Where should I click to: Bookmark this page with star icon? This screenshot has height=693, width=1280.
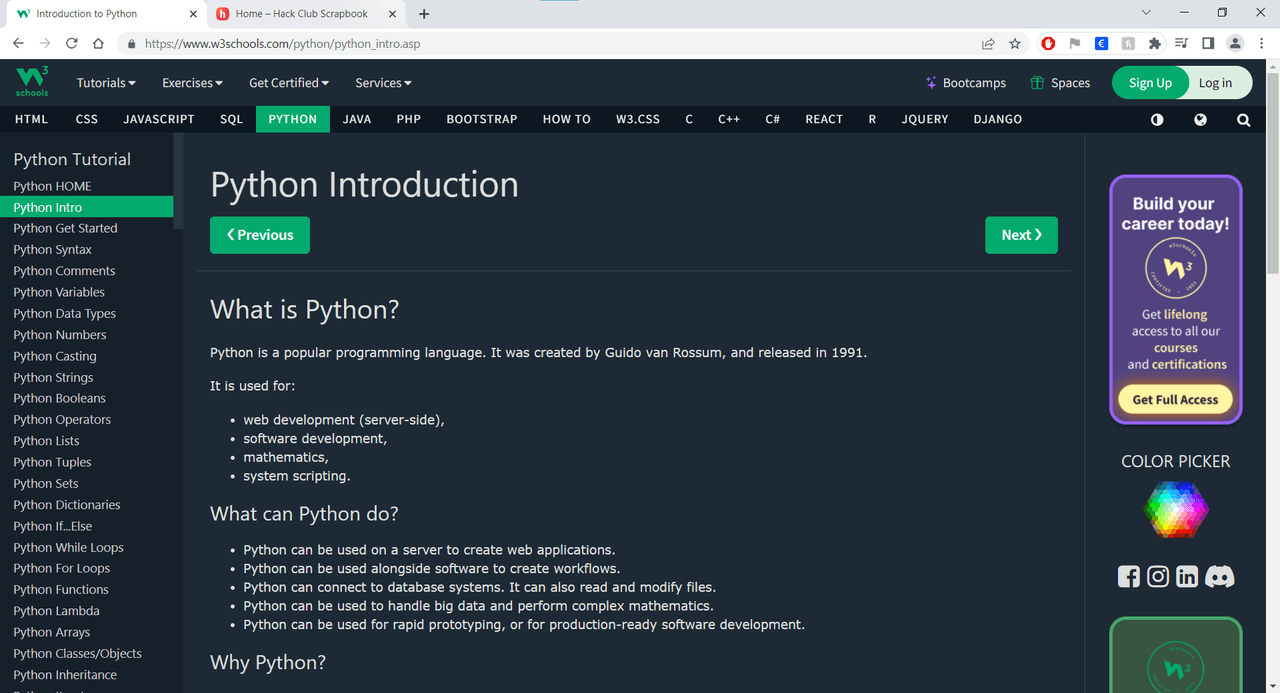pyautogui.click(x=1015, y=43)
